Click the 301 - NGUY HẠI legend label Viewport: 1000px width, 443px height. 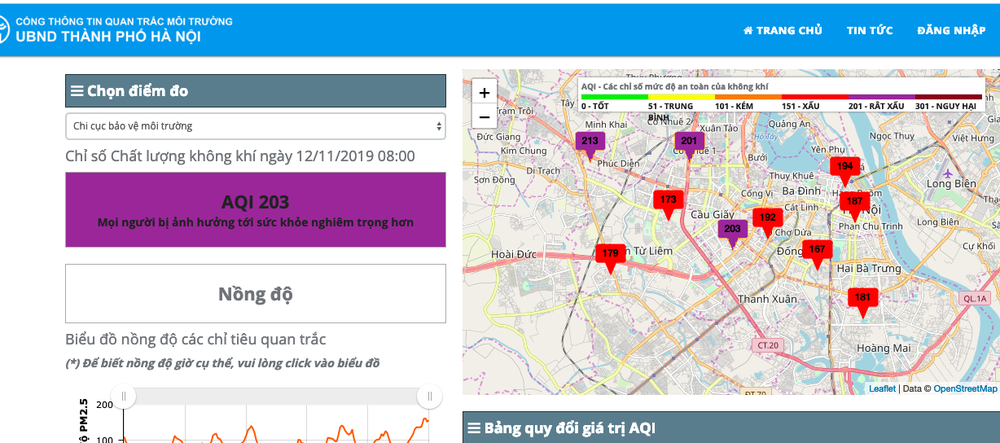tap(946, 105)
